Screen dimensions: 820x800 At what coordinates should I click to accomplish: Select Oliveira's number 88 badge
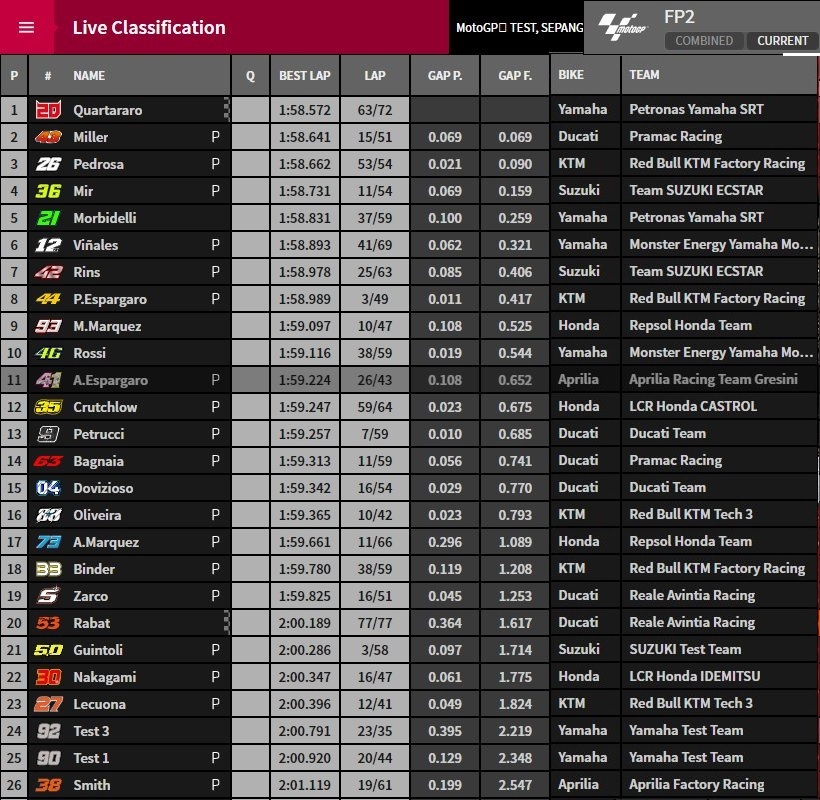(48, 515)
